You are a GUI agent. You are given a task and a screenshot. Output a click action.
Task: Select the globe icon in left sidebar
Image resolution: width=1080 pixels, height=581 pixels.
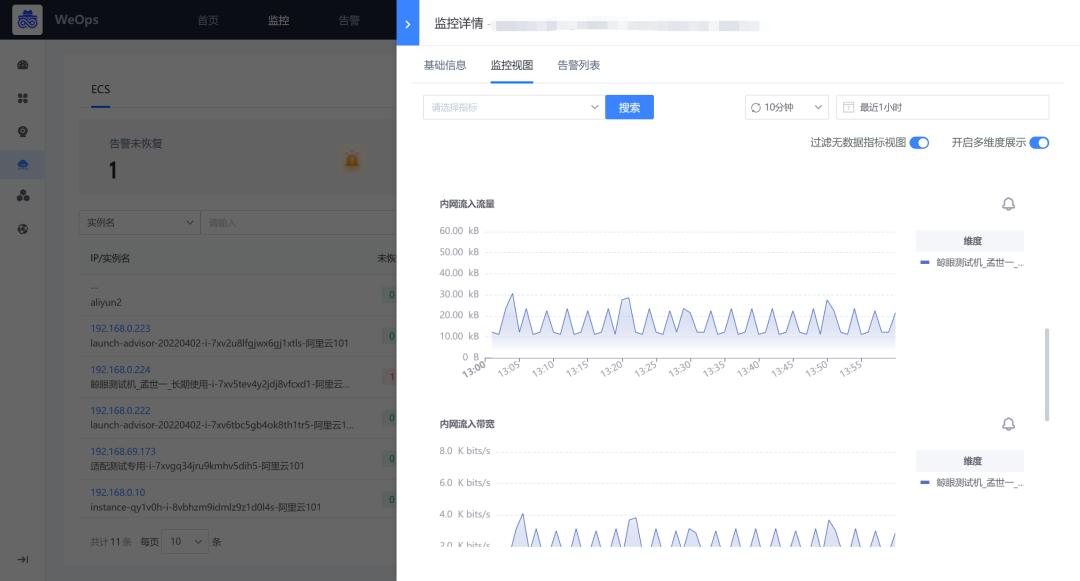click(x=24, y=229)
